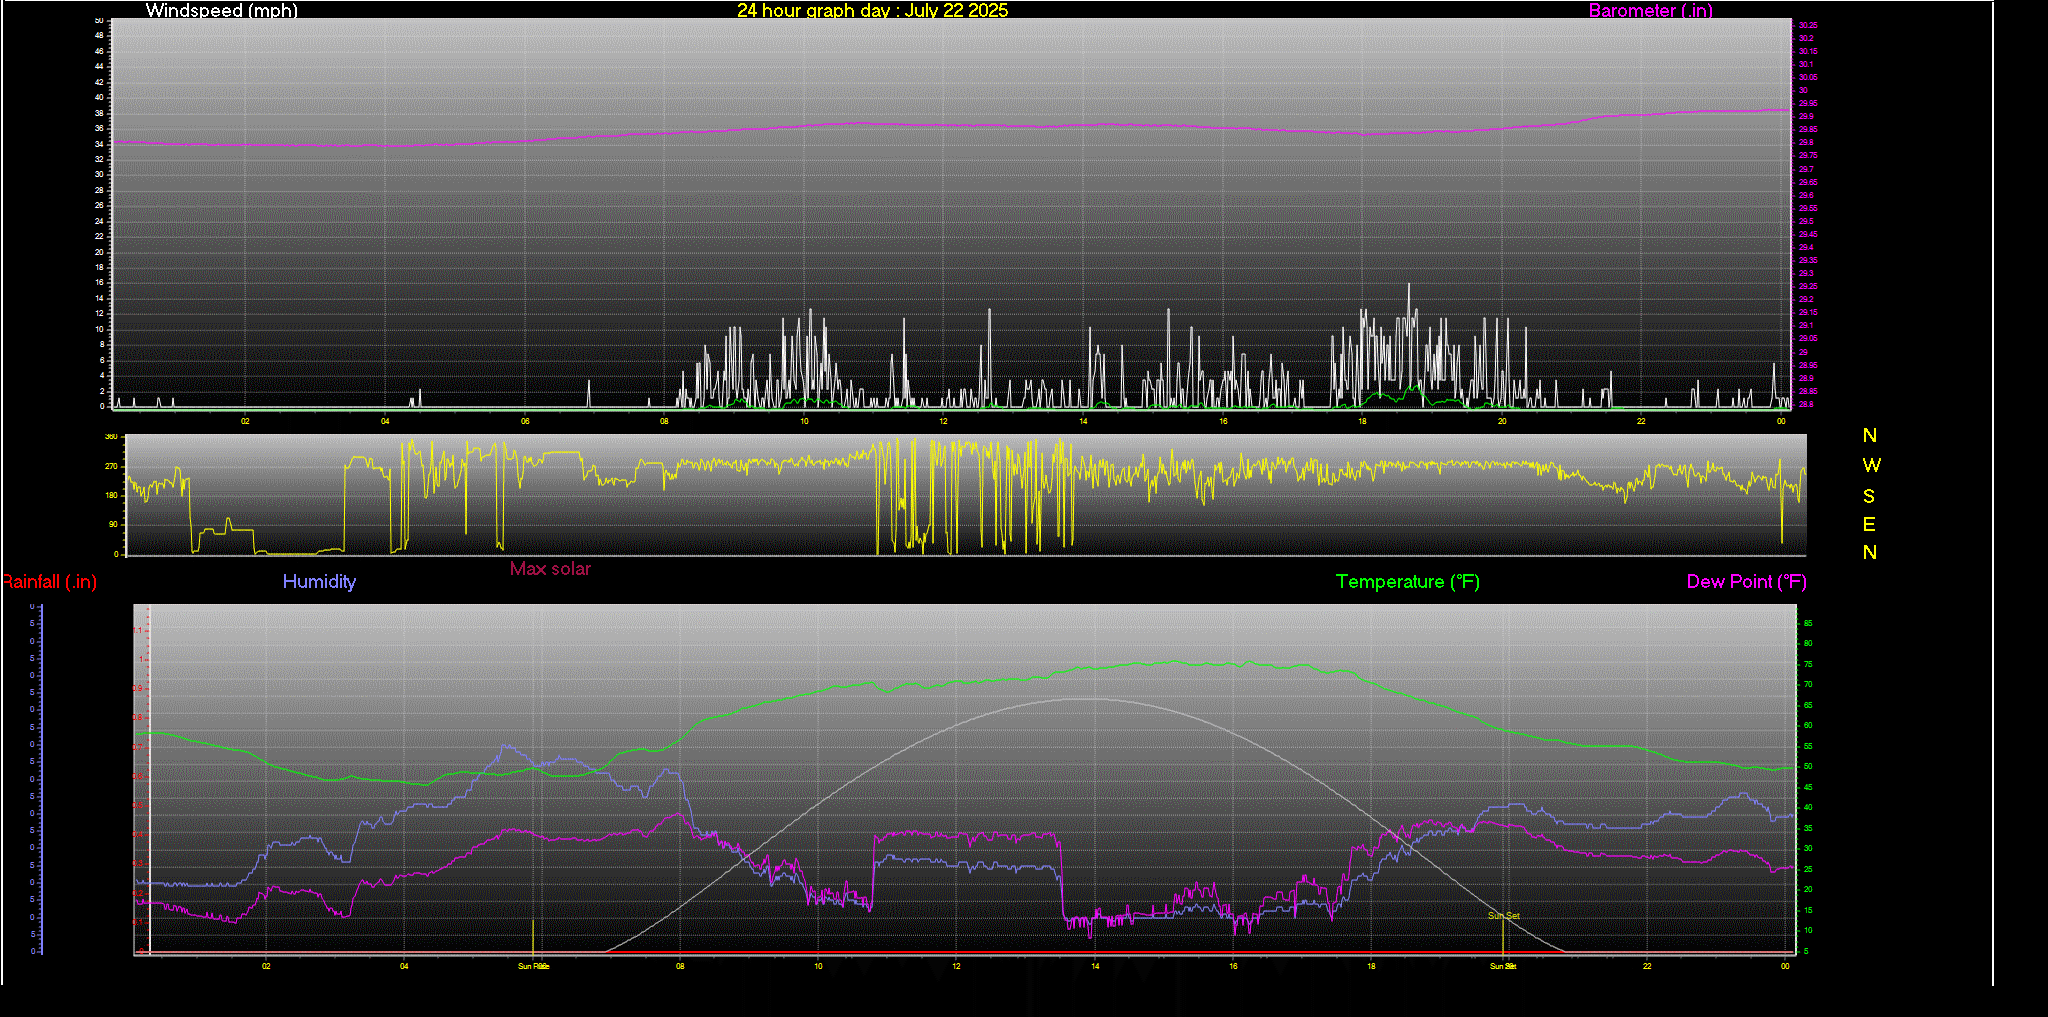Click the '48' windspeed axis value
This screenshot has height=1017, width=2048.
pos(99,35)
